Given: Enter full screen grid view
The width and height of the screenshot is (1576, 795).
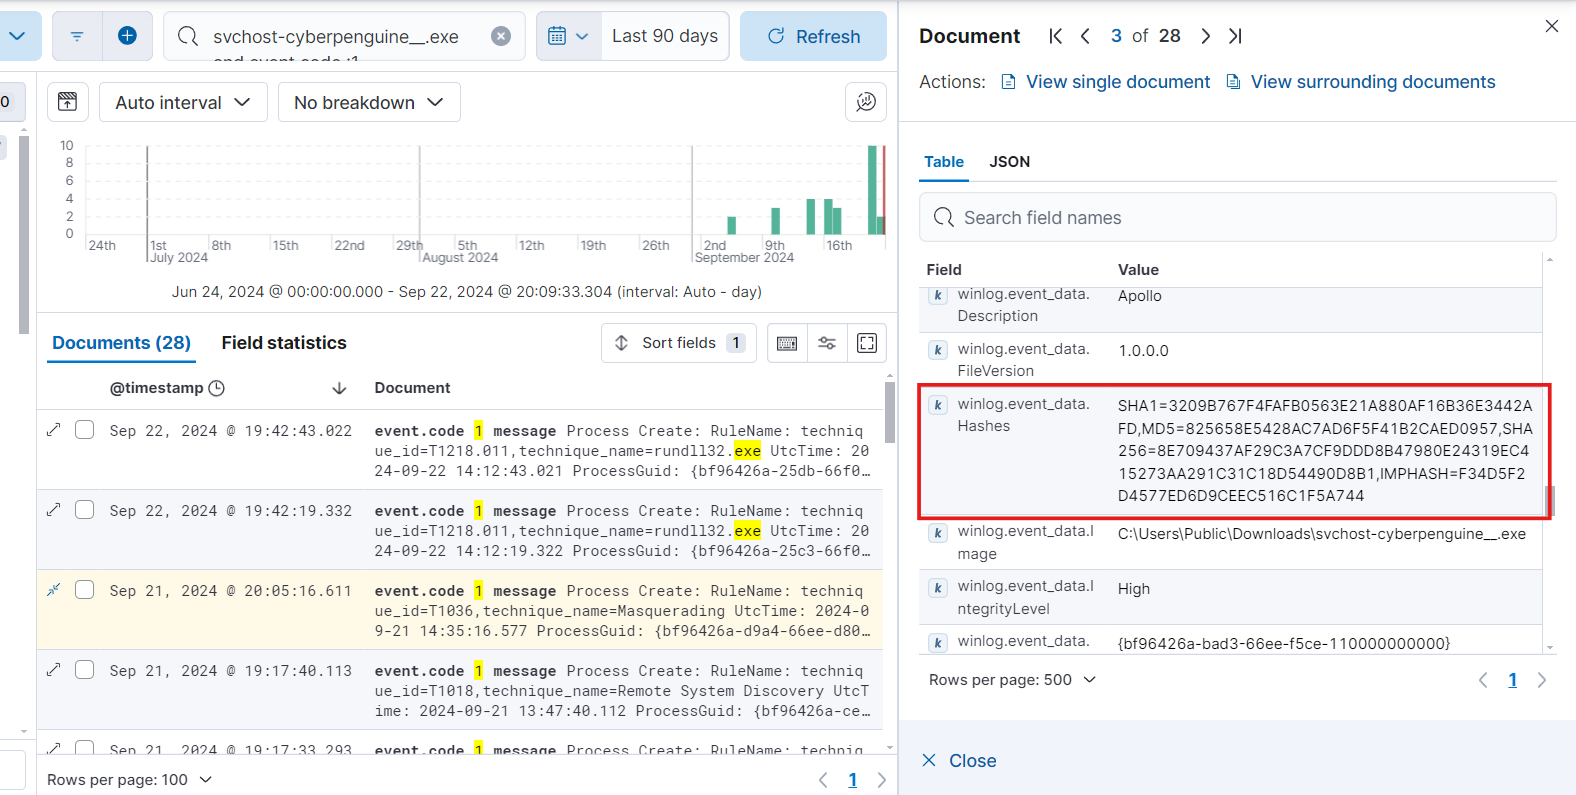Looking at the screenshot, I should click(867, 343).
